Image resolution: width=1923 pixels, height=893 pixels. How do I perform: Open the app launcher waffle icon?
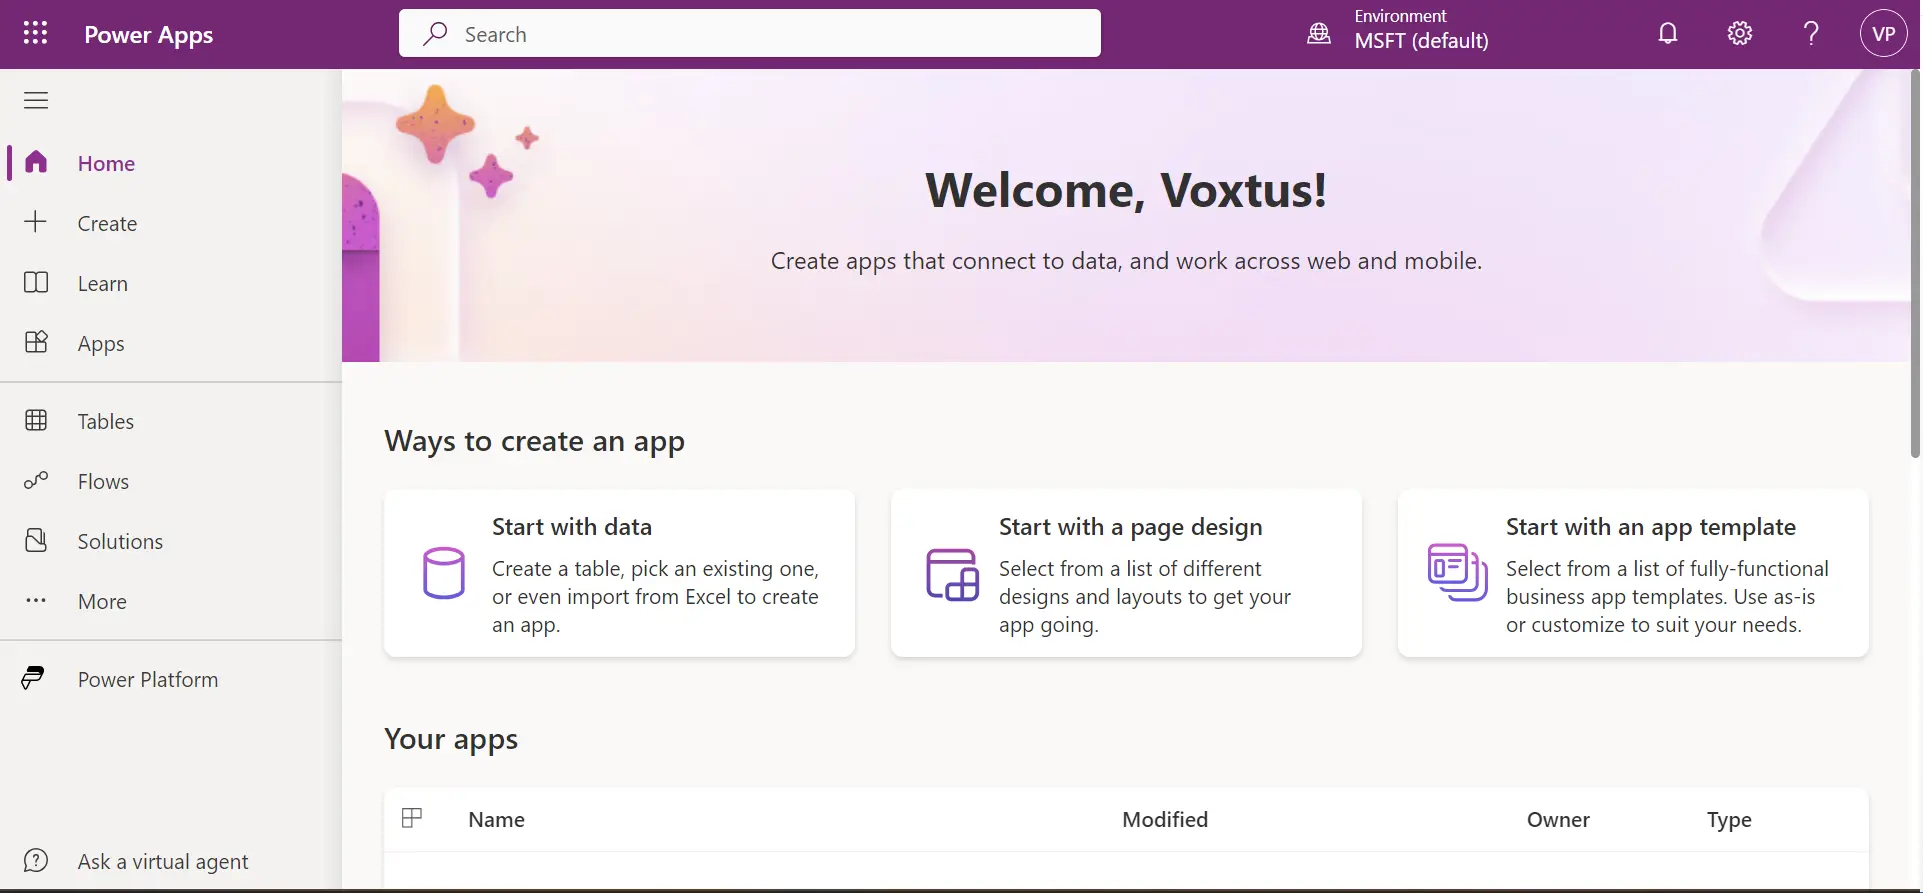point(35,34)
